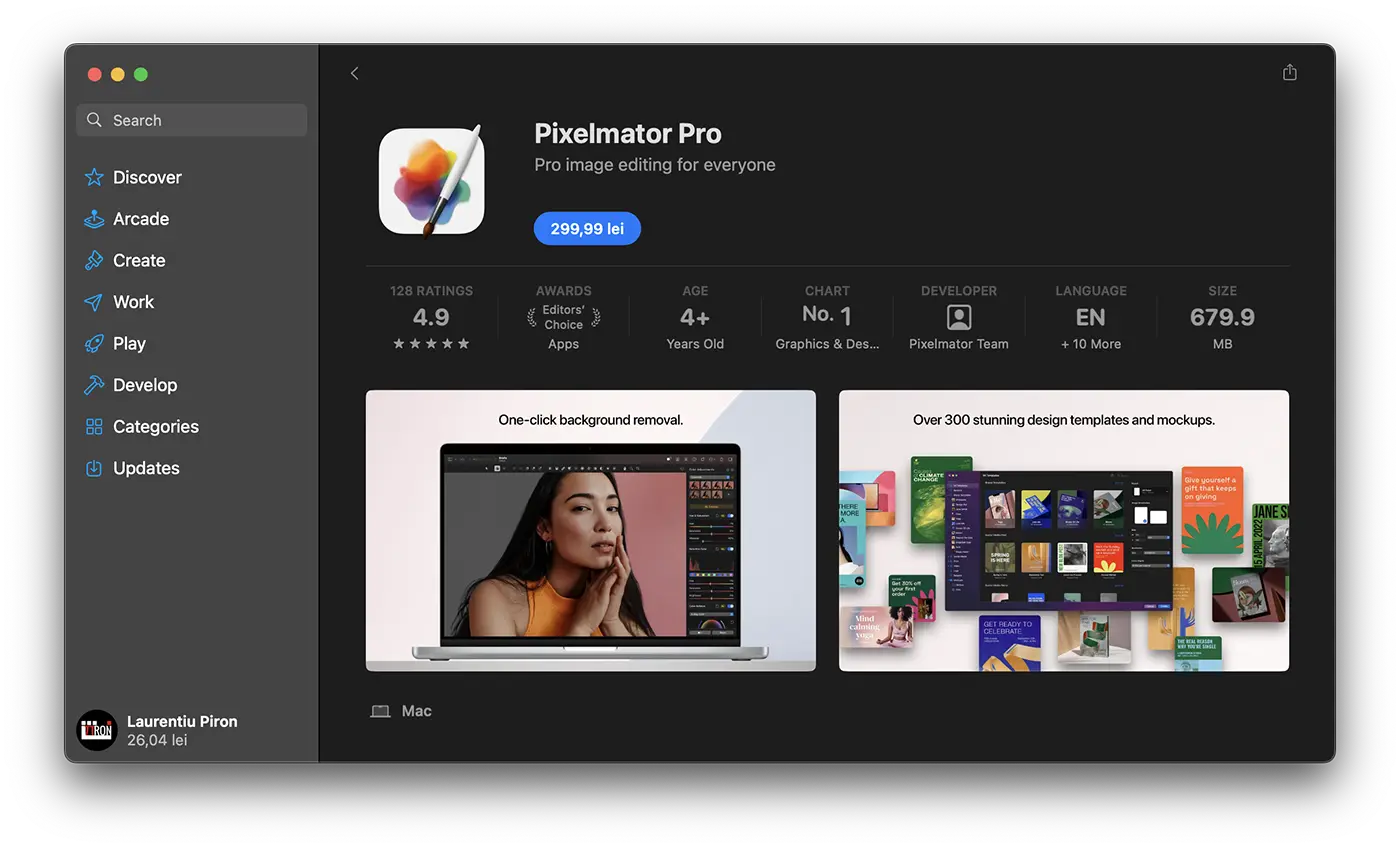Open design templates screenshot thumbnail
The image size is (1400, 848).
pyautogui.click(x=1064, y=531)
